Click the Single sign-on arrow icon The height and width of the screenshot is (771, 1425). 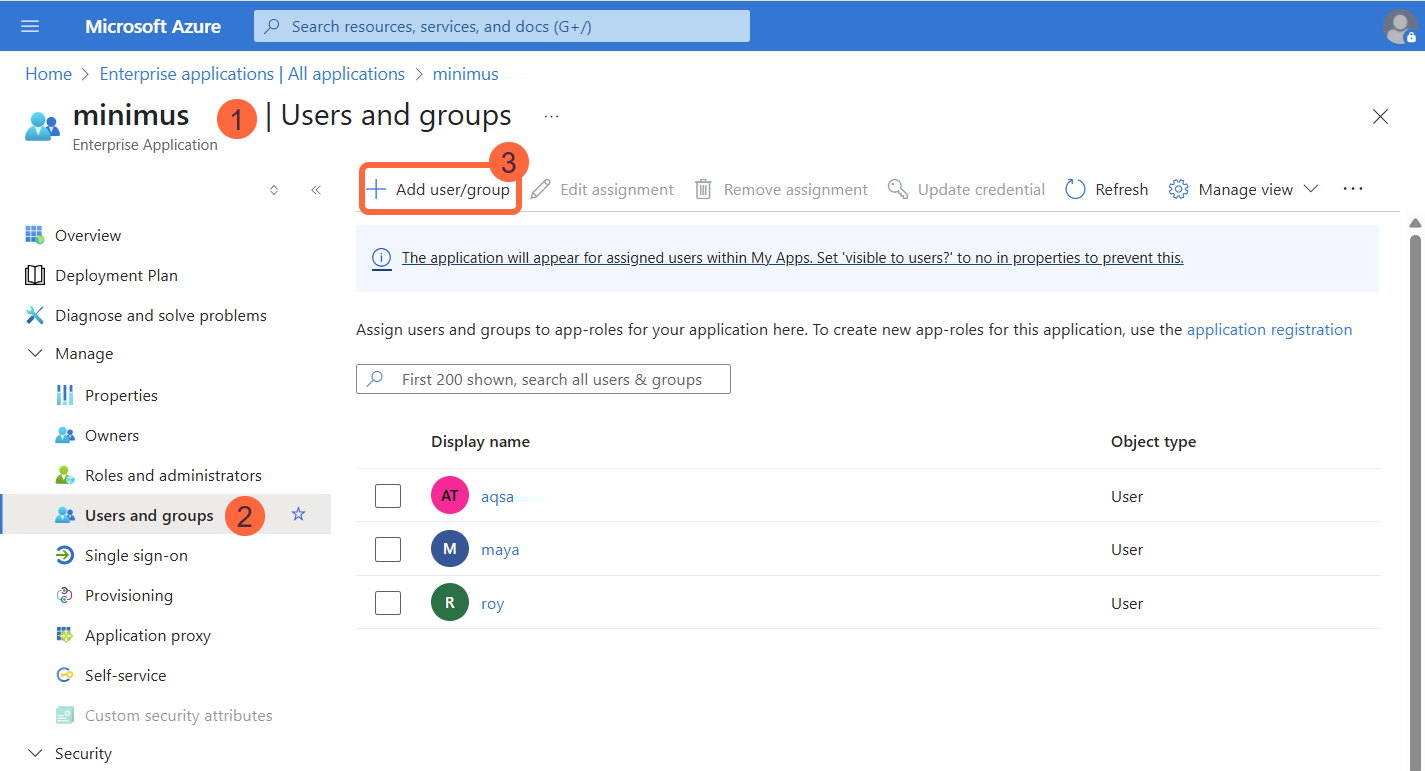(65, 555)
